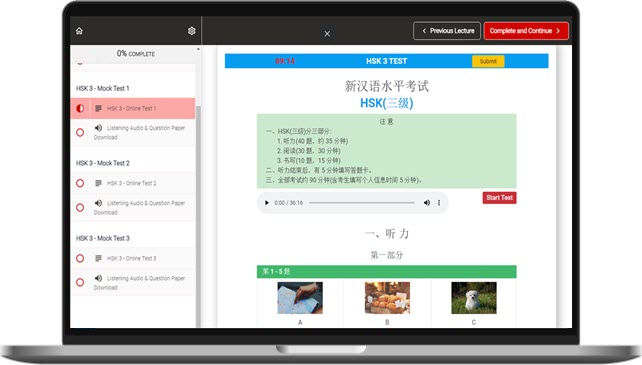Go to the course home icon
642x365 pixels.
point(79,31)
